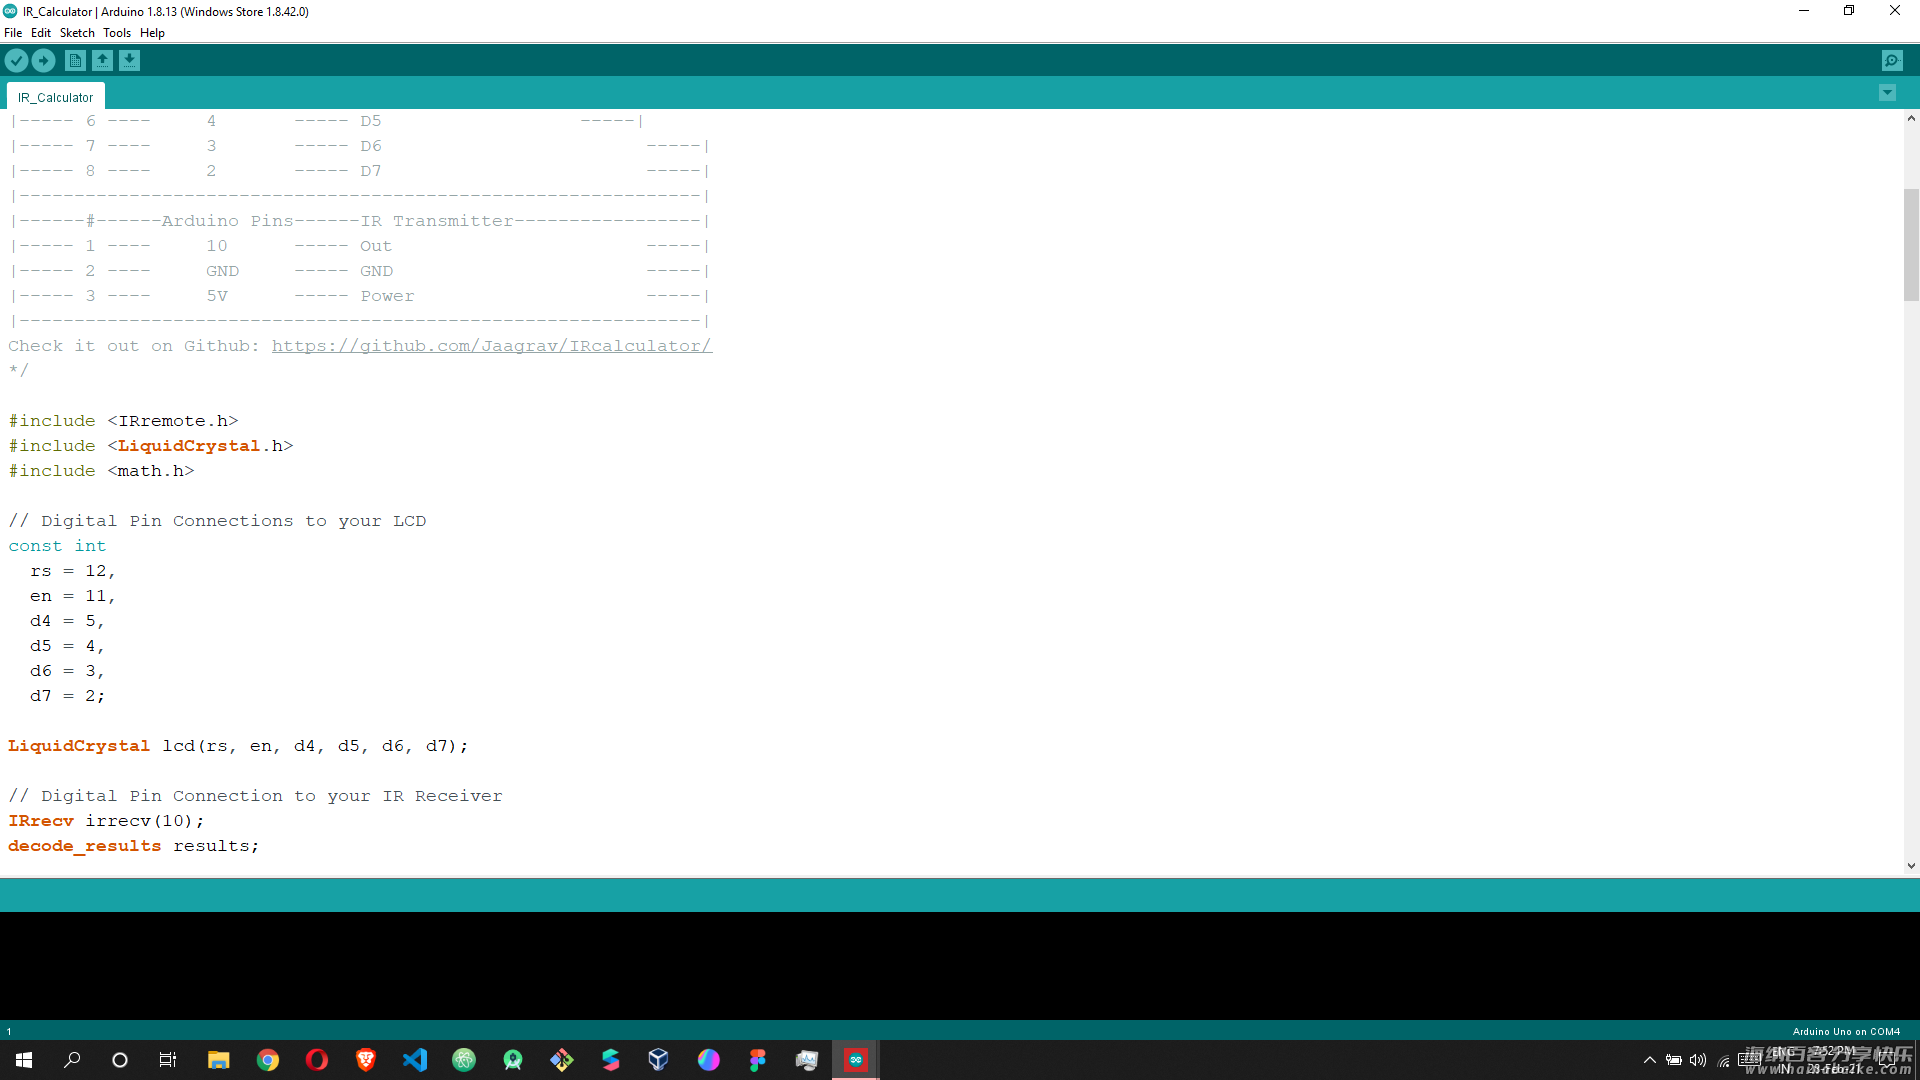Open the Wi-Fi network tray icon
Screen dimensions: 1920x1080
(1724, 1061)
